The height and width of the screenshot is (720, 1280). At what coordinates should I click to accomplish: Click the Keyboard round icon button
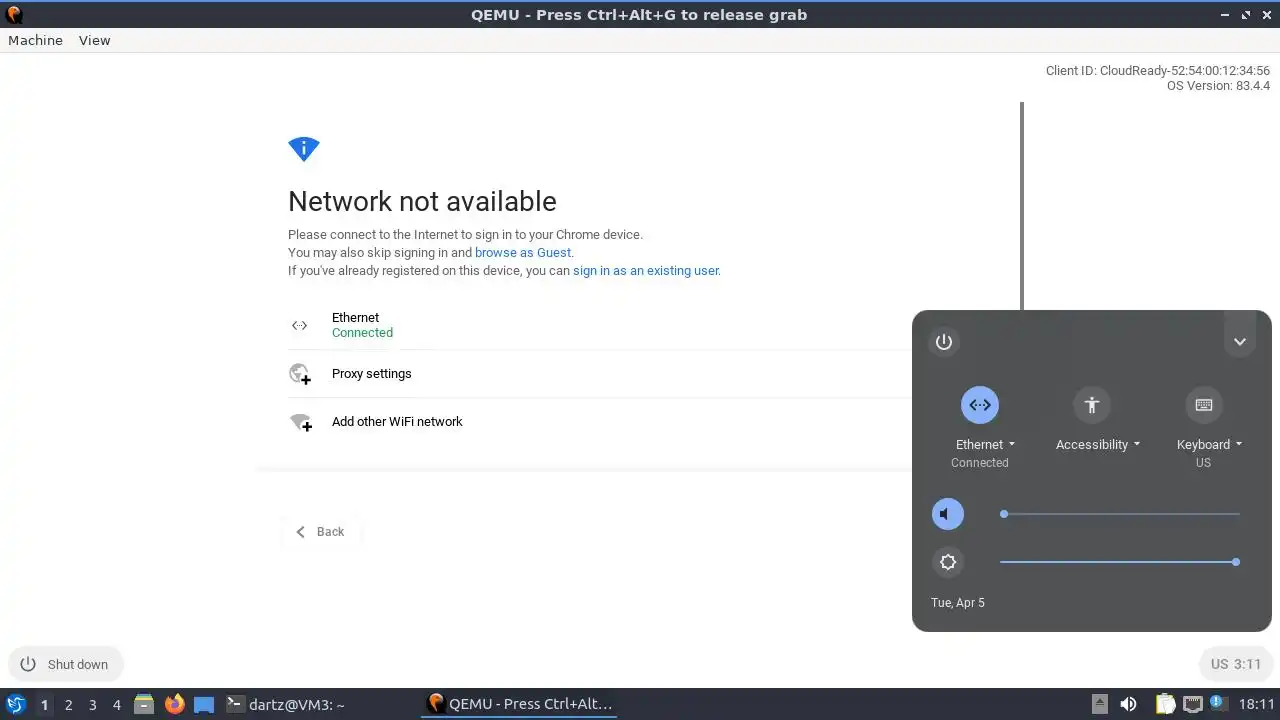point(1203,405)
